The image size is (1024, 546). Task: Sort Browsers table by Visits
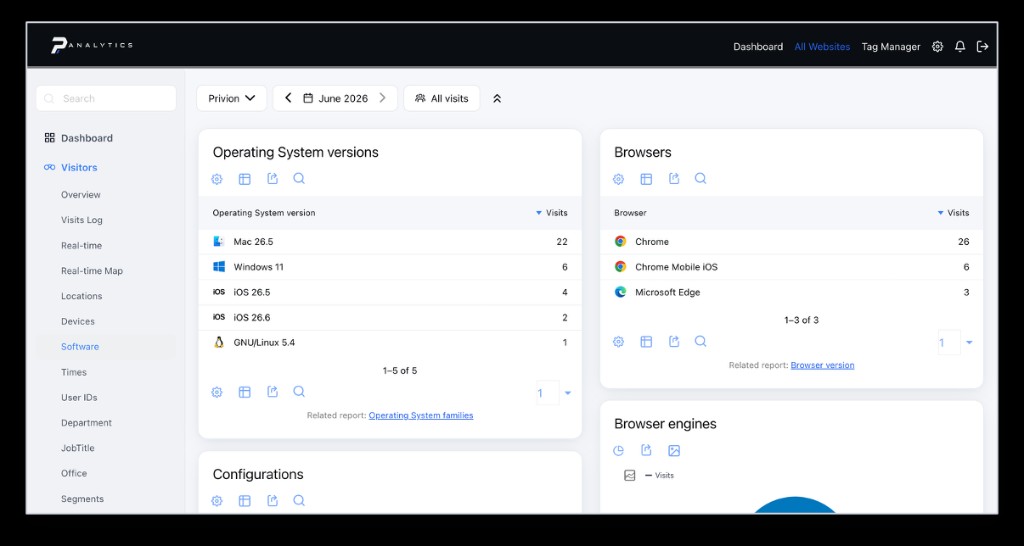[953, 213]
